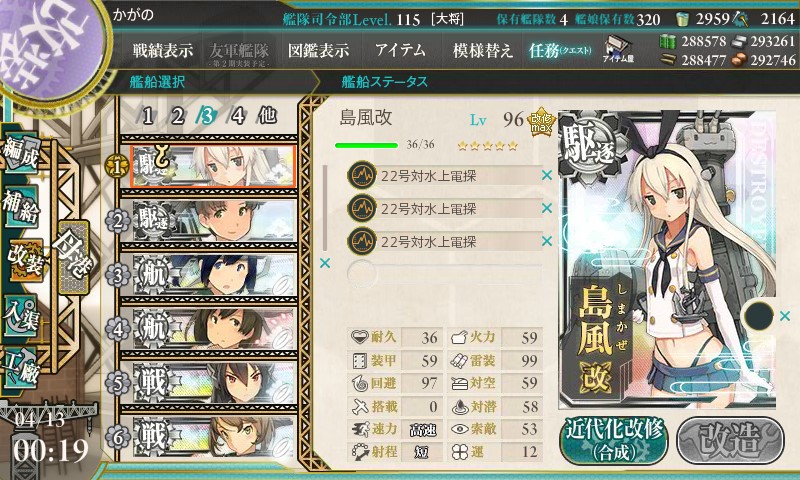The height and width of the screenshot is (480, 800).
Task: Unequip all items with left-side X
Action: pyautogui.click(x=324, y=263)
